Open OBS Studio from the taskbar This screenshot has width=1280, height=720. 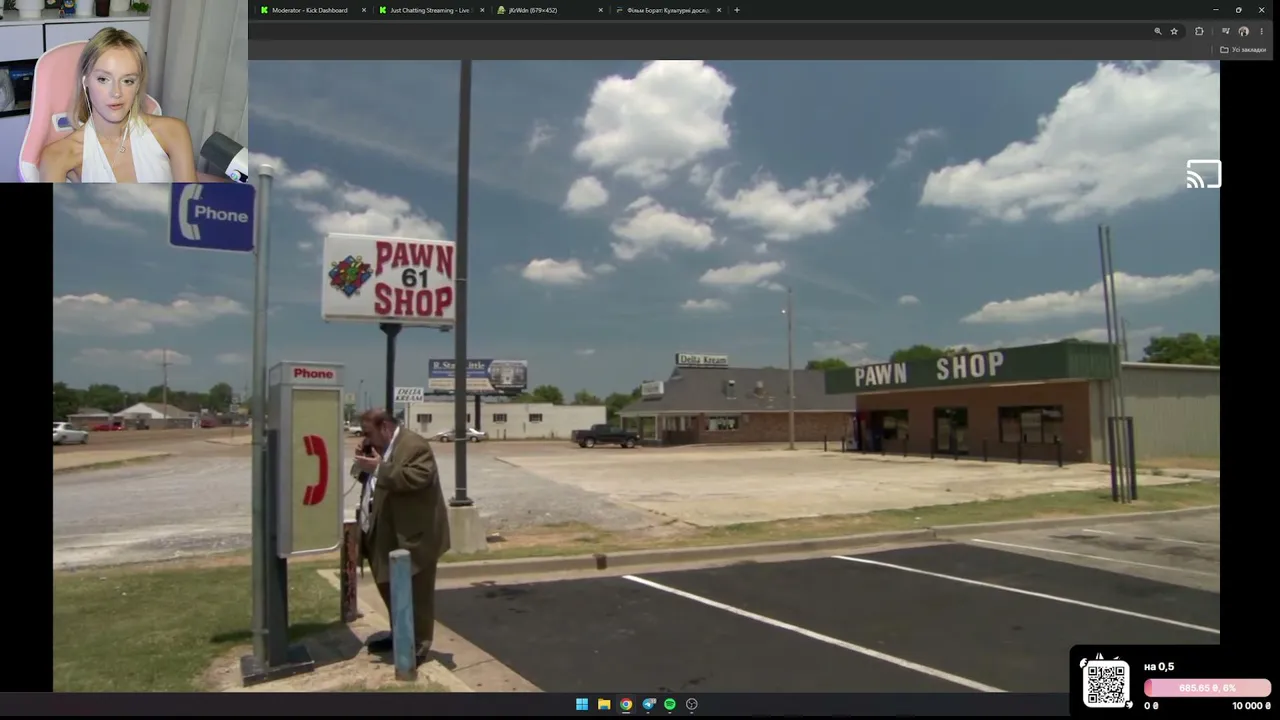pyautogui.click(x=691, y=704)
